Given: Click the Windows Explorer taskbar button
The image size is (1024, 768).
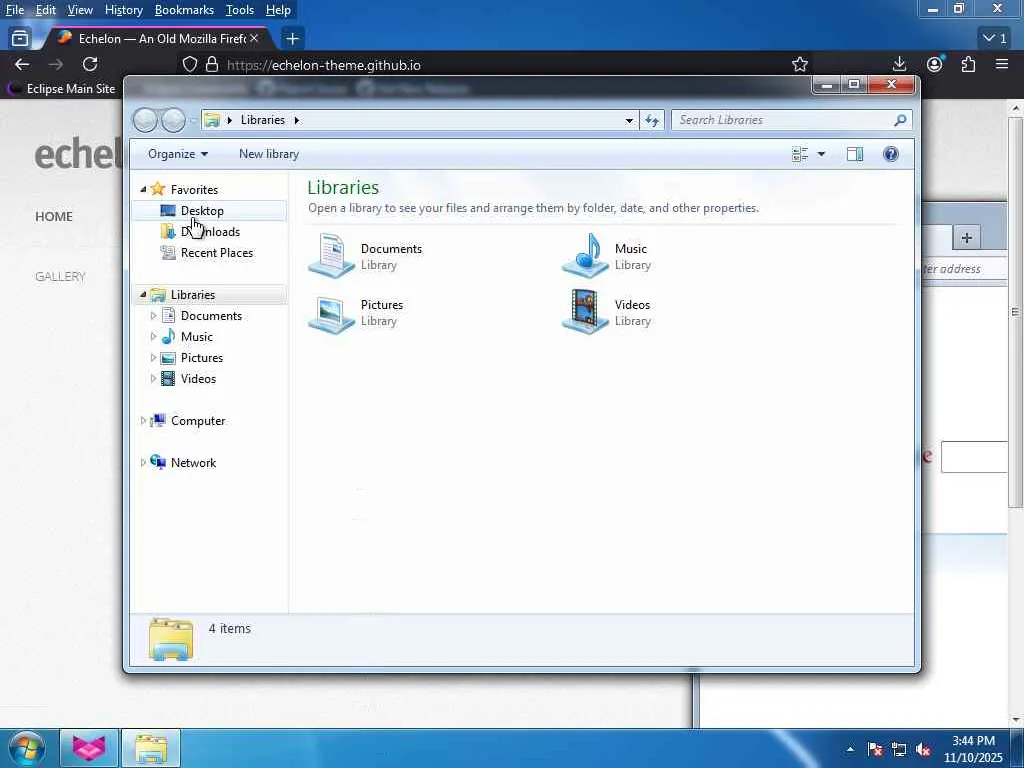Looking at the screenshot, I should click(151, 748).
